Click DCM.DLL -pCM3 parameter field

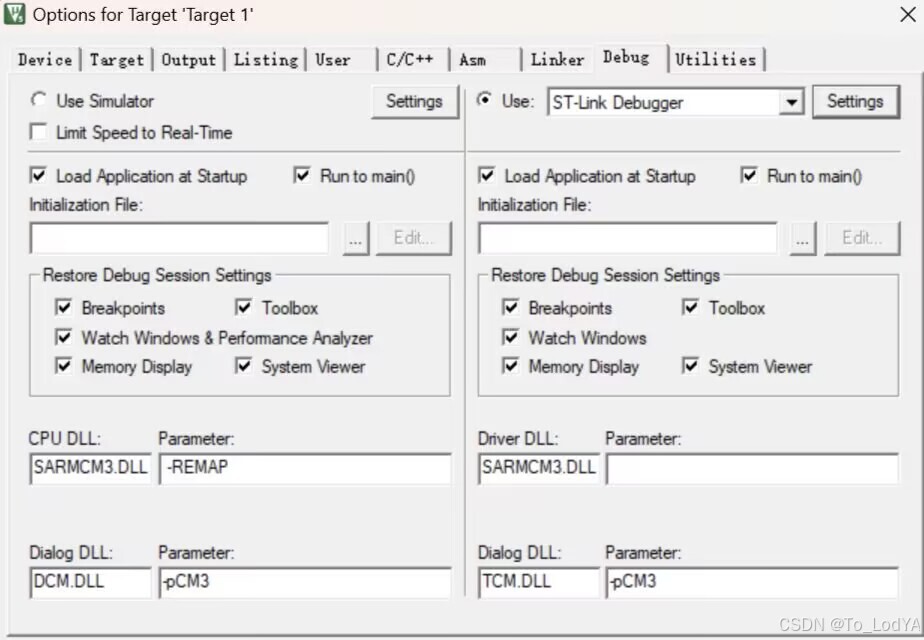tap(305, 583)
